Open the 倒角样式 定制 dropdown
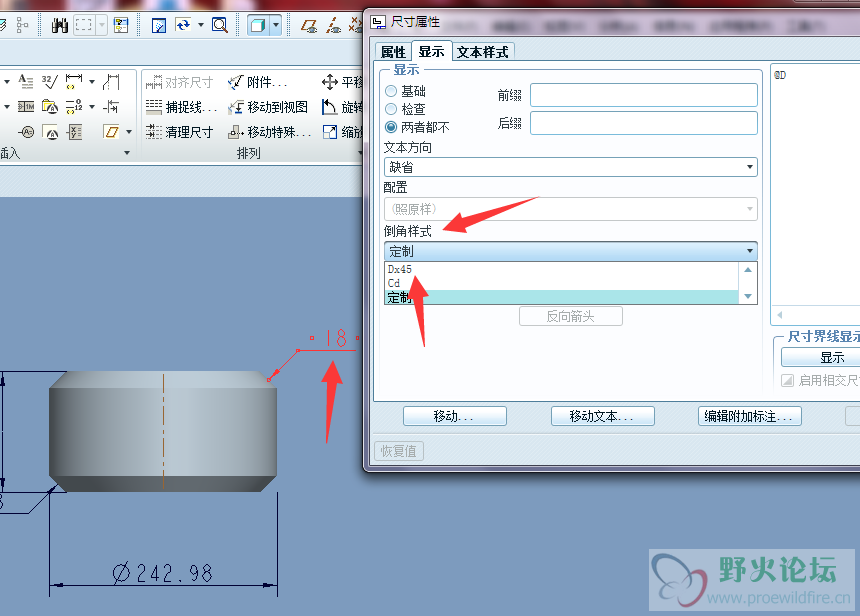 570,251
